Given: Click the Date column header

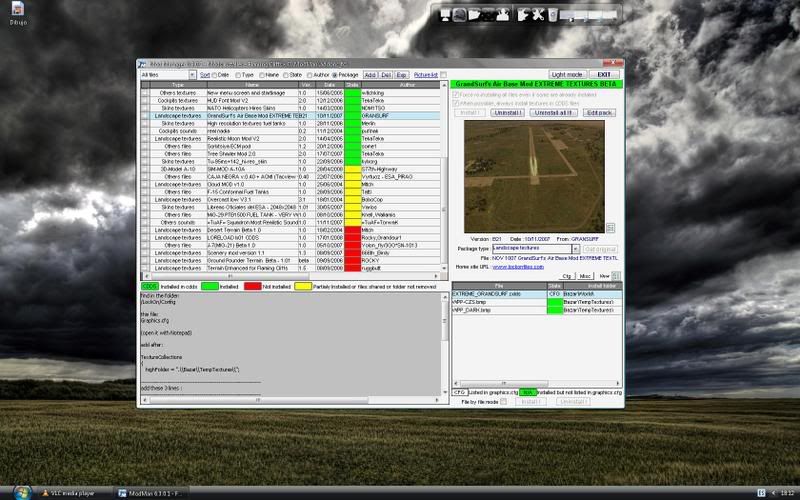Looking at the screenshot, I should [330, 85].
